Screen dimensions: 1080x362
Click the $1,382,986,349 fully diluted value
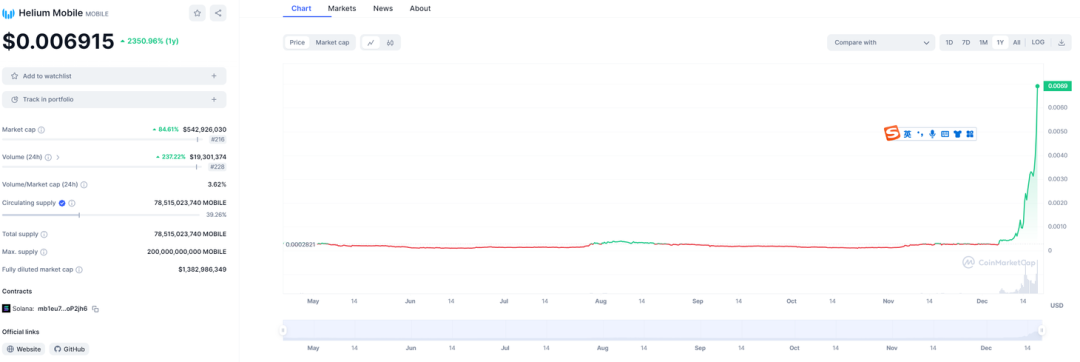202,270
